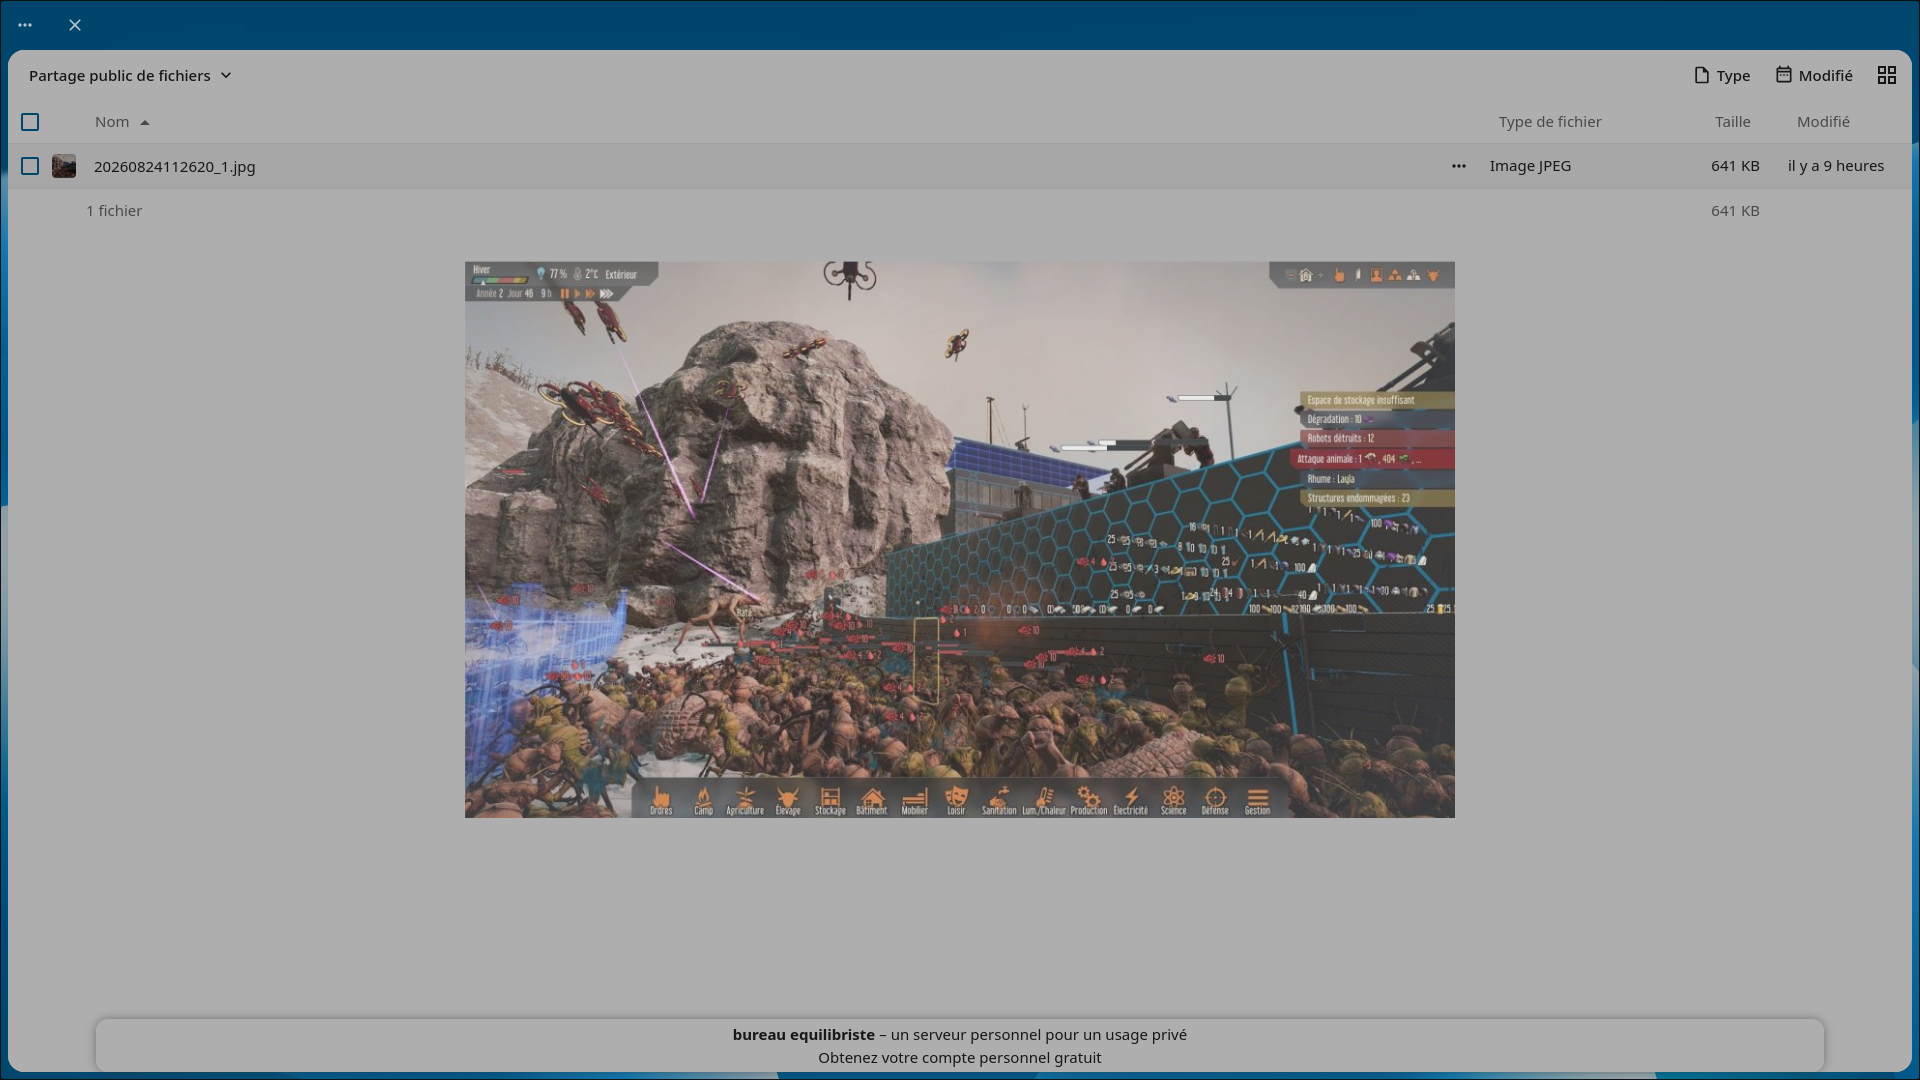
Task: Tick the select-all files checkbox
Action: [x=30, y=122]
